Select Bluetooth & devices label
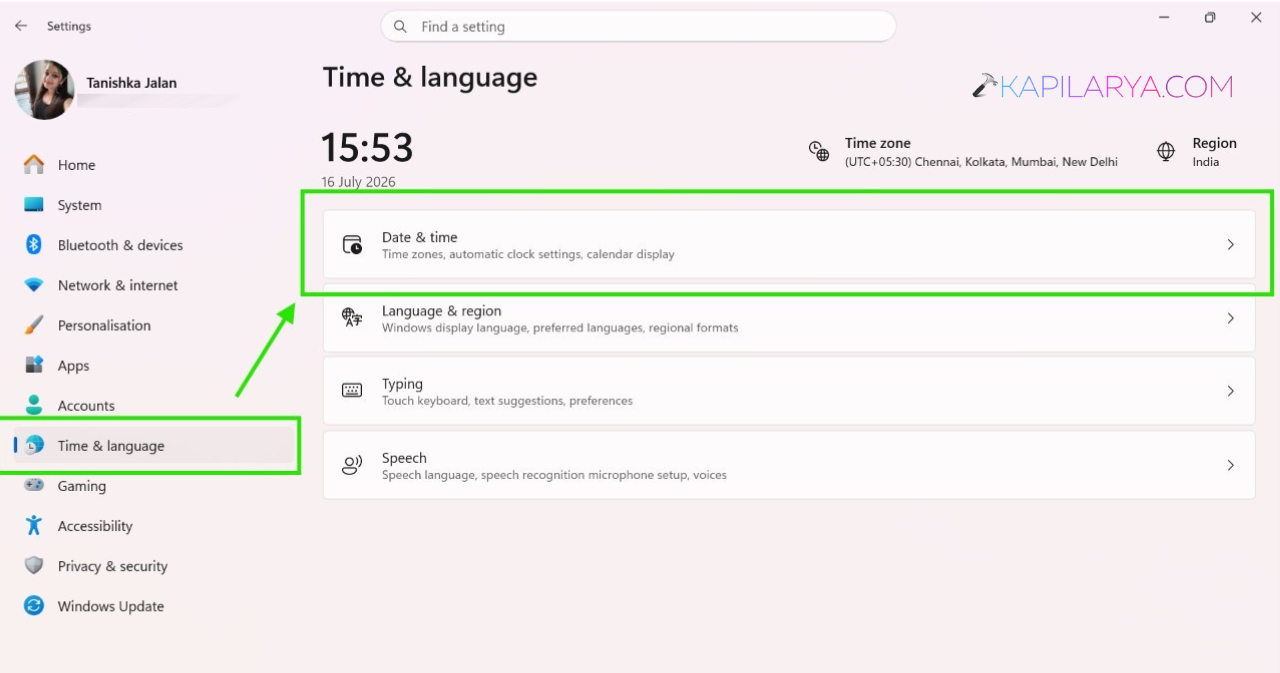Screen dimensions: 1280x673 120,245
